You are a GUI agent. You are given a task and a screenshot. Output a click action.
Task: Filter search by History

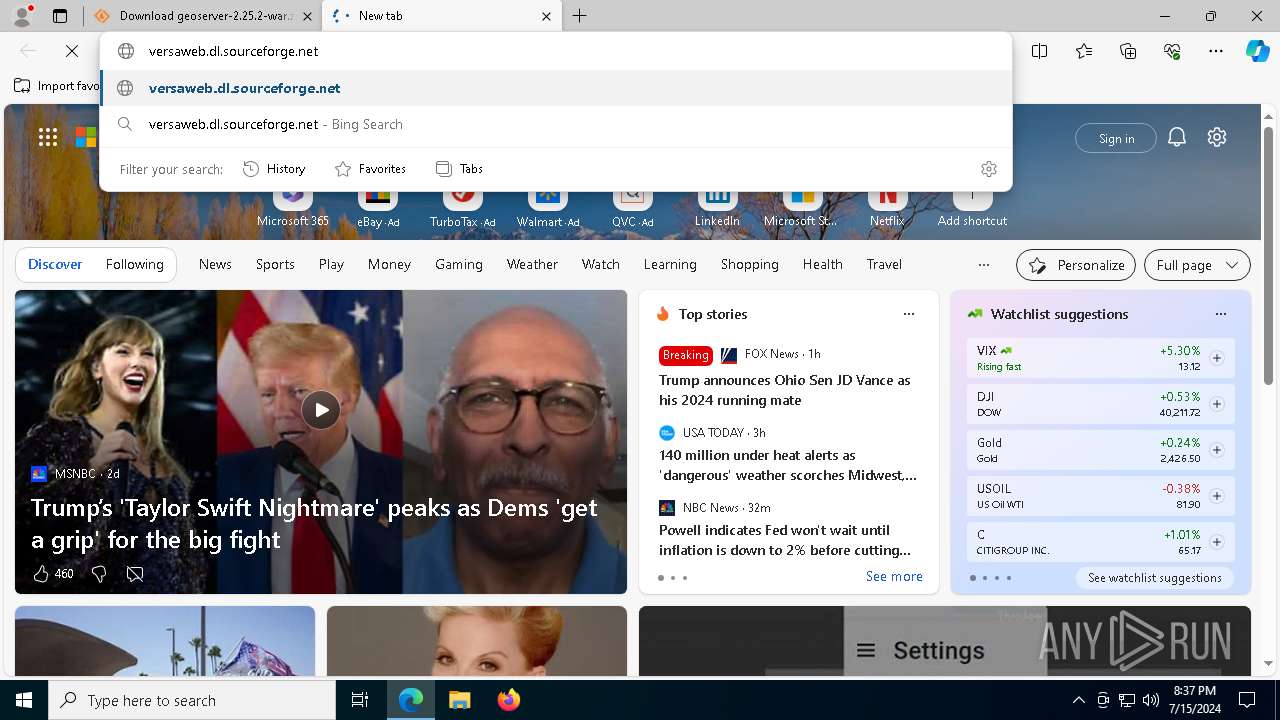pos(274,169)
